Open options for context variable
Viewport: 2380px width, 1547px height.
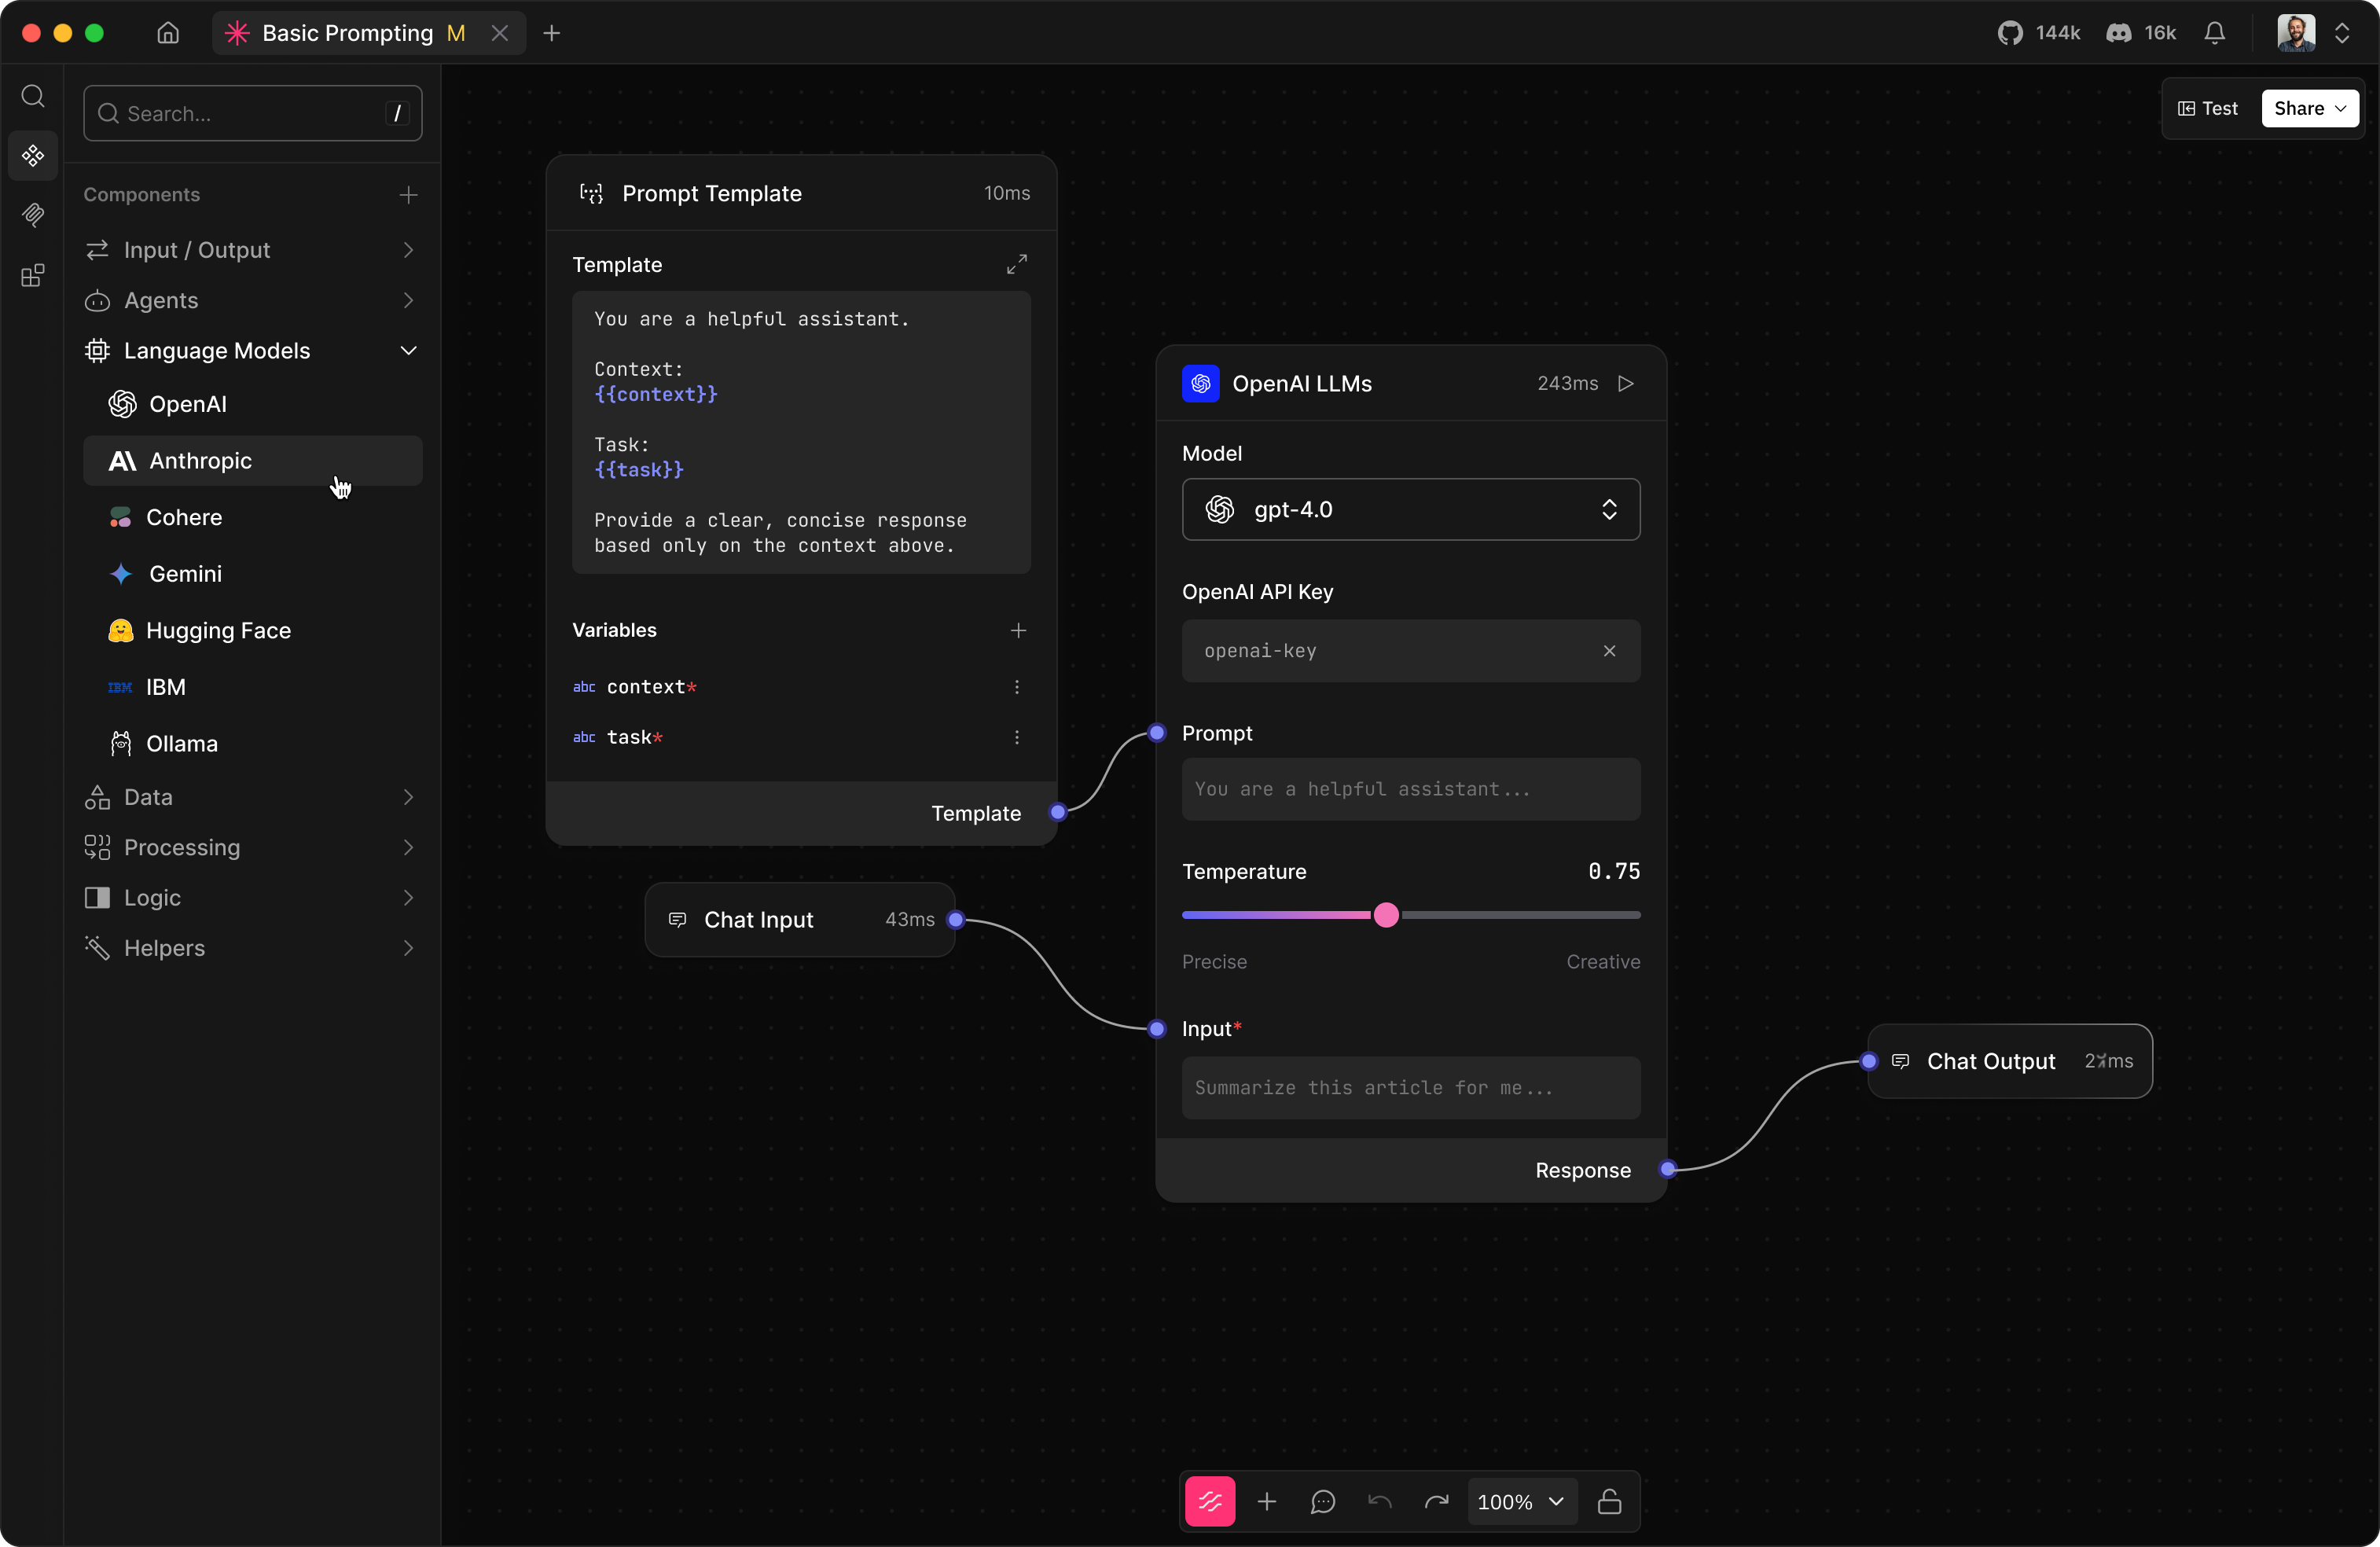(x=1016, y=687)
